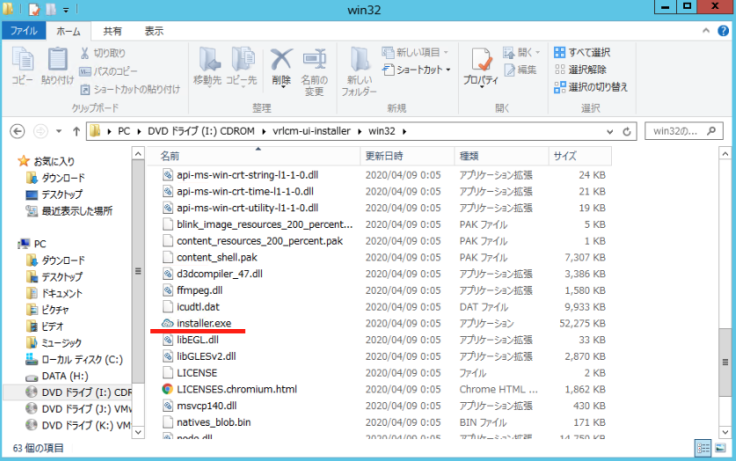Click the Properties checkmark icon
736x461 pixels.
pyautogui.click(x=481, y=60)
